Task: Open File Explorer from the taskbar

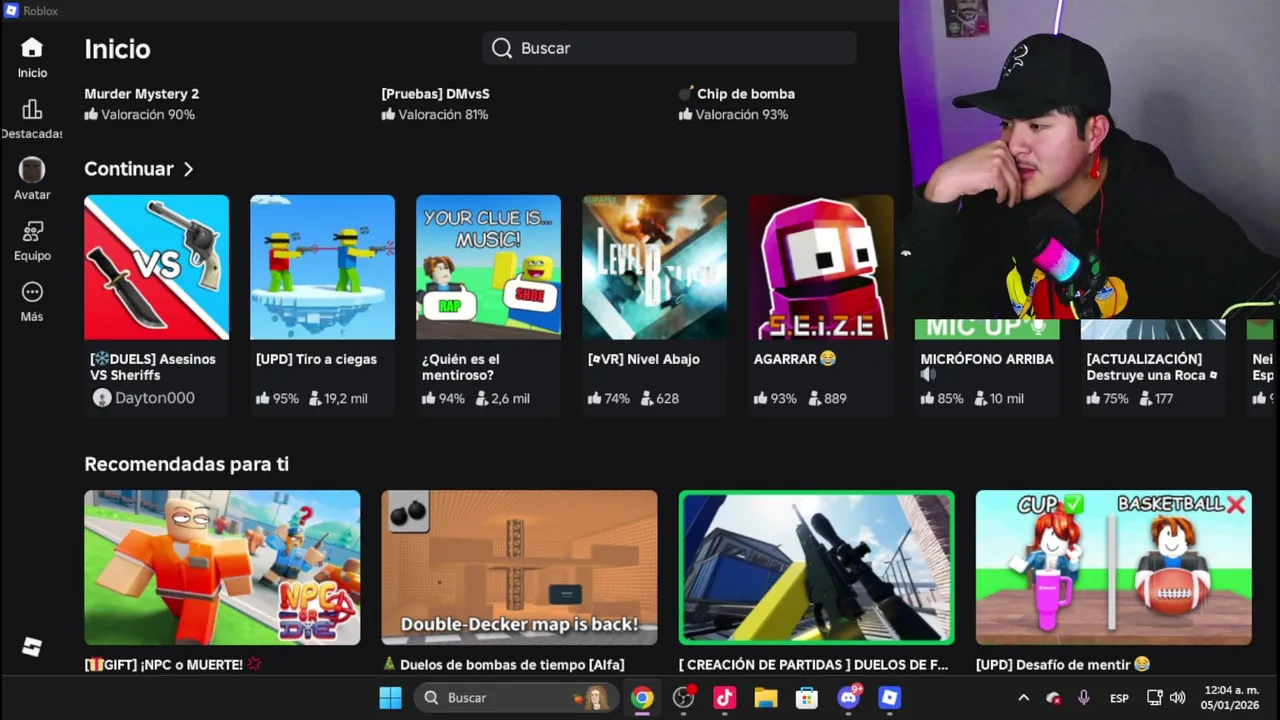Action: (x=766, y=698)
